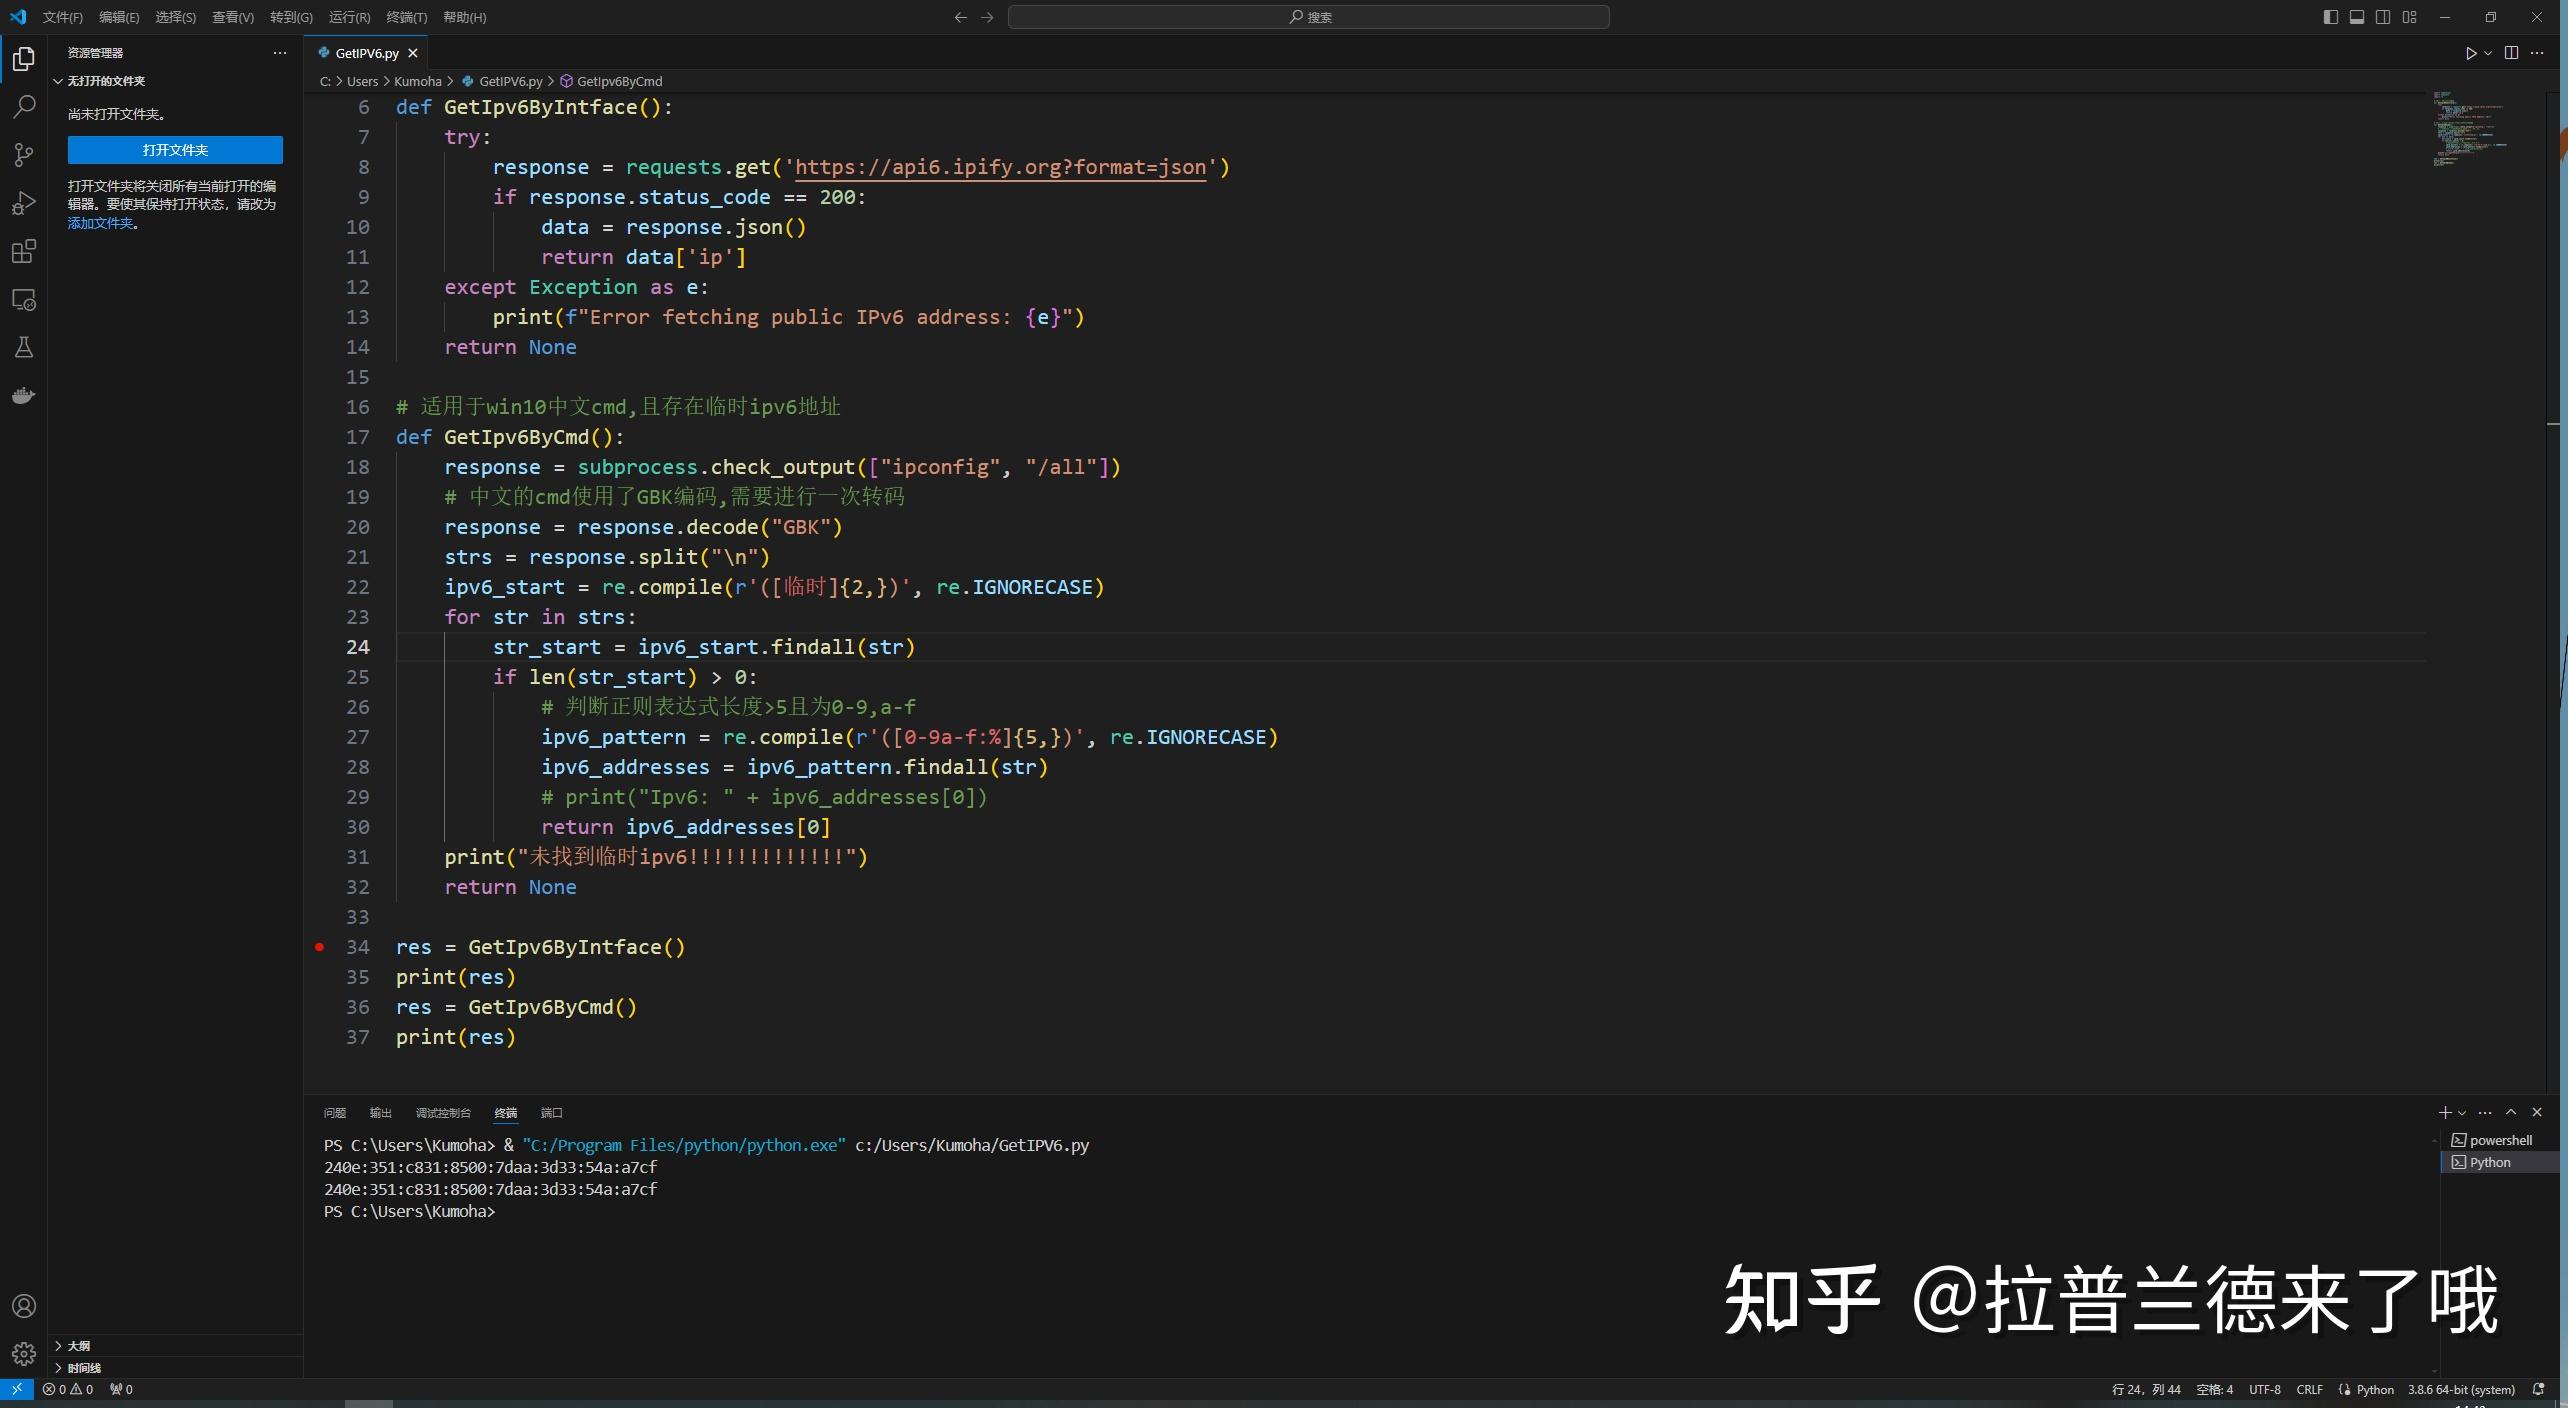The height and width of the screenshot is (1408, 2568).
Task: Toggle the primary side bar
Action: tap(2329, 16)
